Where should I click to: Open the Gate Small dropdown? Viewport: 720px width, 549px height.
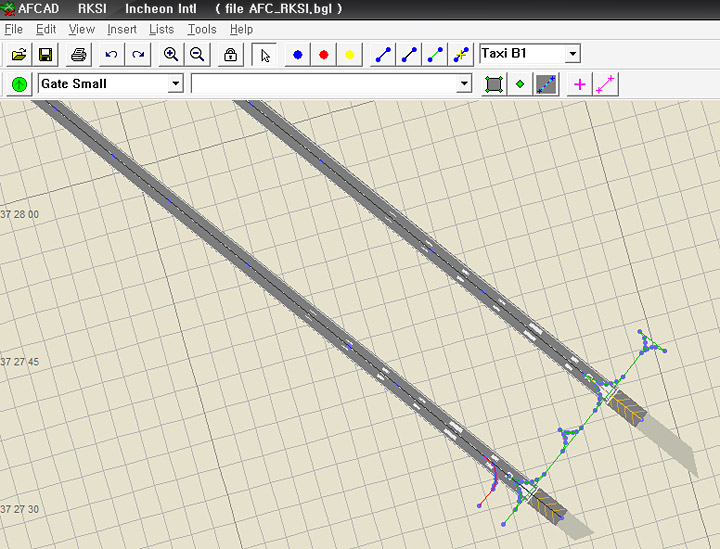175,84
